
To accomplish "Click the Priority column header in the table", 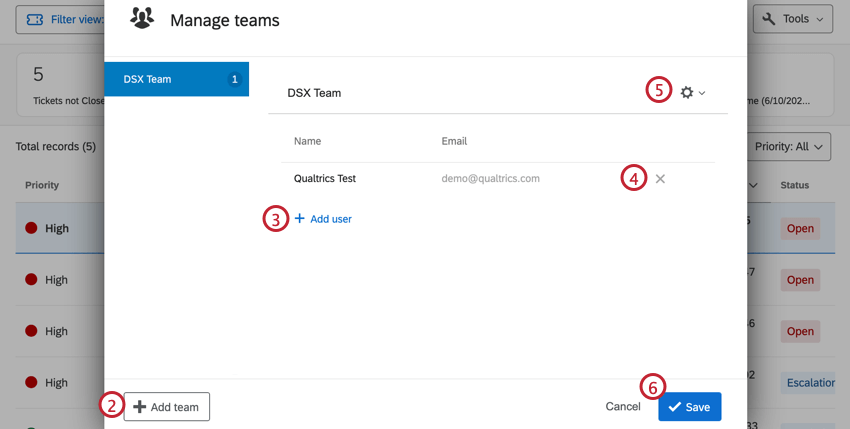I will coord(42,185).
